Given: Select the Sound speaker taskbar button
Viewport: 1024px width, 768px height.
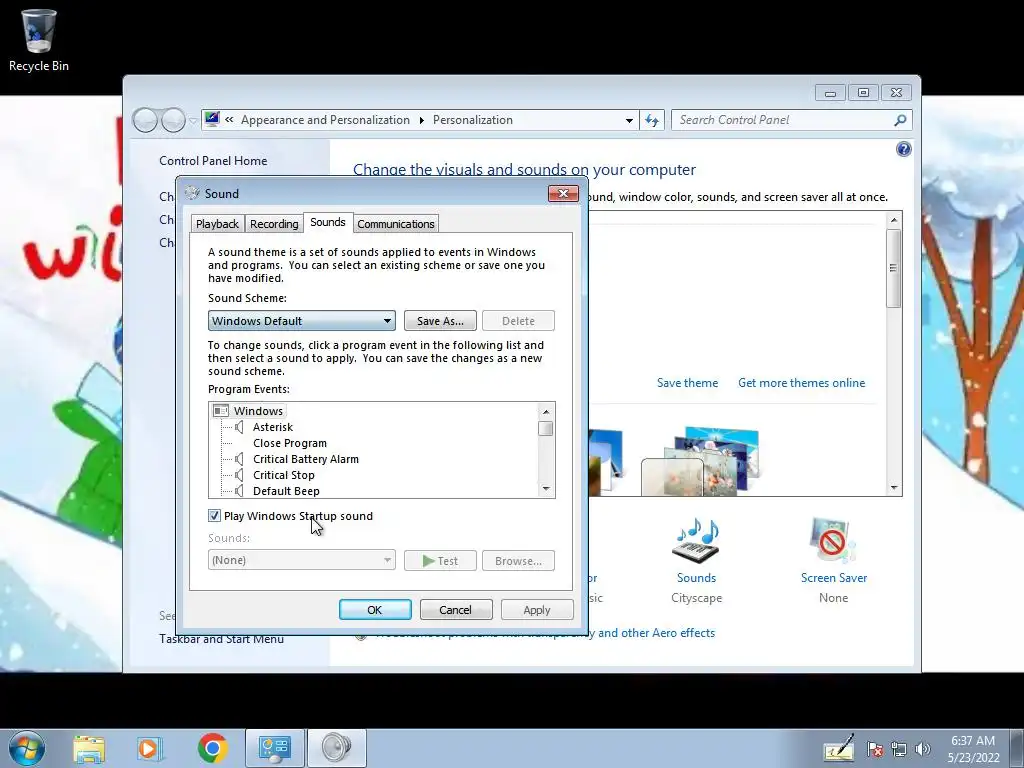Looking at the screenshot, I should tap(337, 748).
